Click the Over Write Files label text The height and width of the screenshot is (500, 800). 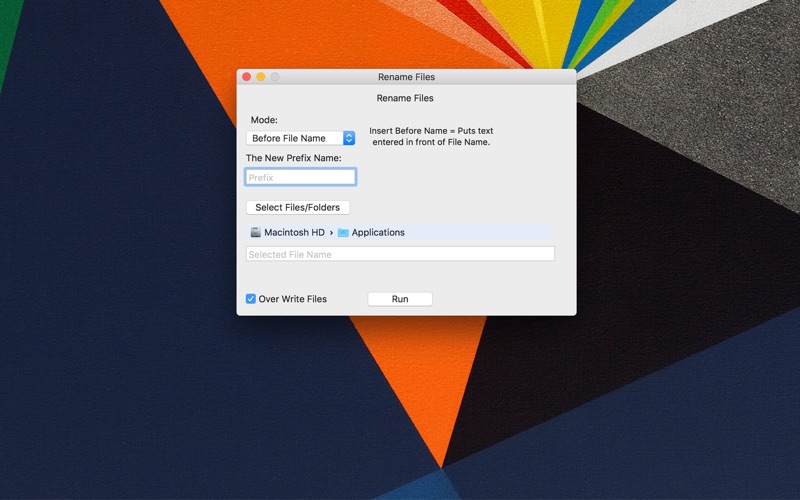(x=292, y=299)
